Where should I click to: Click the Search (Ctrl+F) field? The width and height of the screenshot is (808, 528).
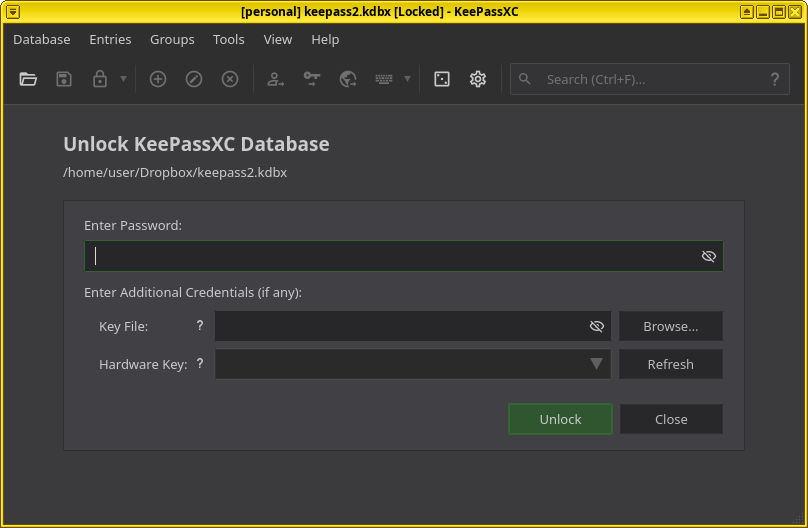tap(649, 79)
